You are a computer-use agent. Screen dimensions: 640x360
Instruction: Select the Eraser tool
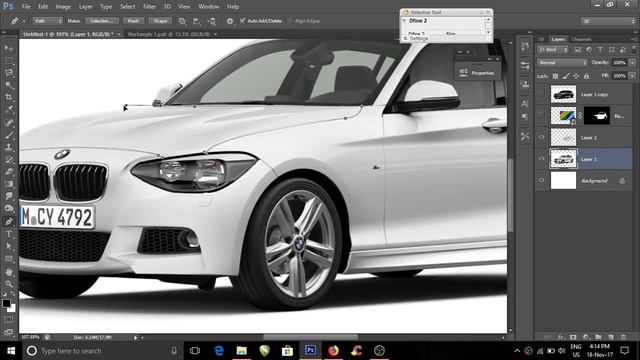tap(9, 171)
